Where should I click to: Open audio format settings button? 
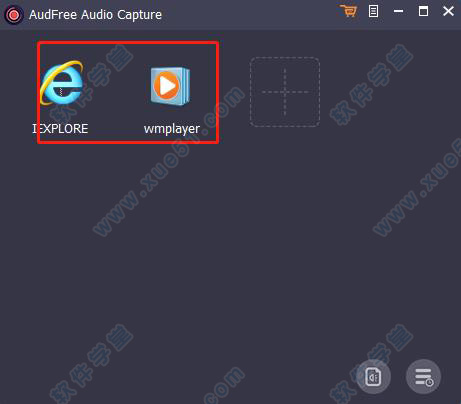(373, 377)
